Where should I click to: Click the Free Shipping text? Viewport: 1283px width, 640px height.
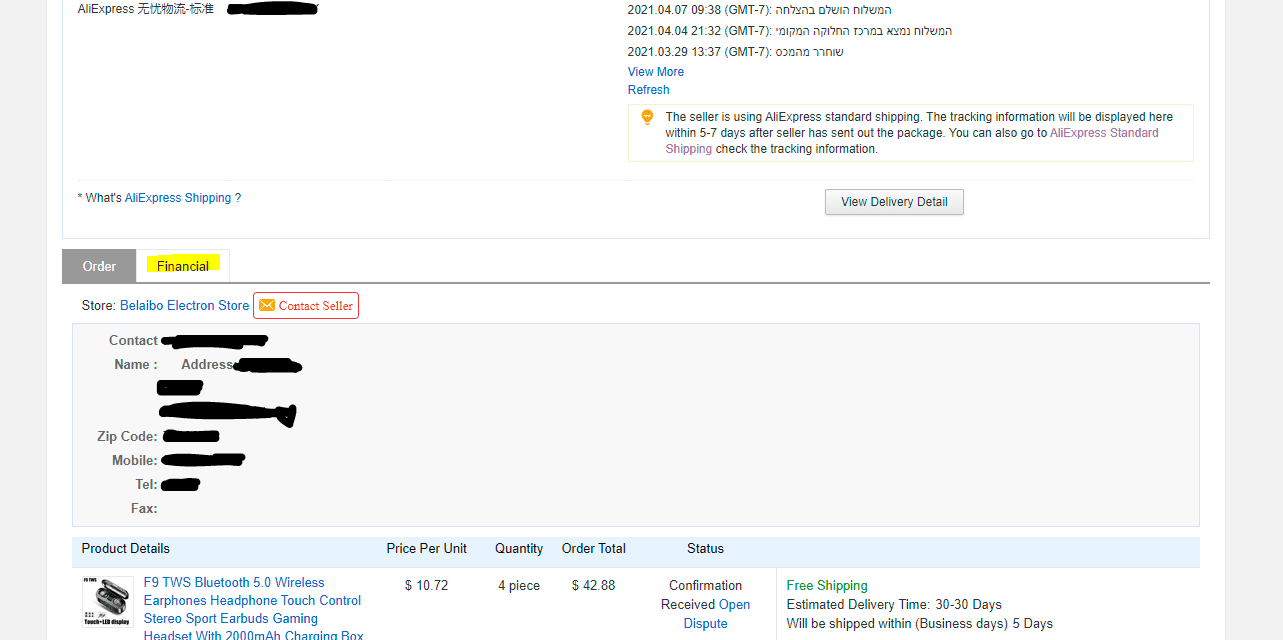827,586
